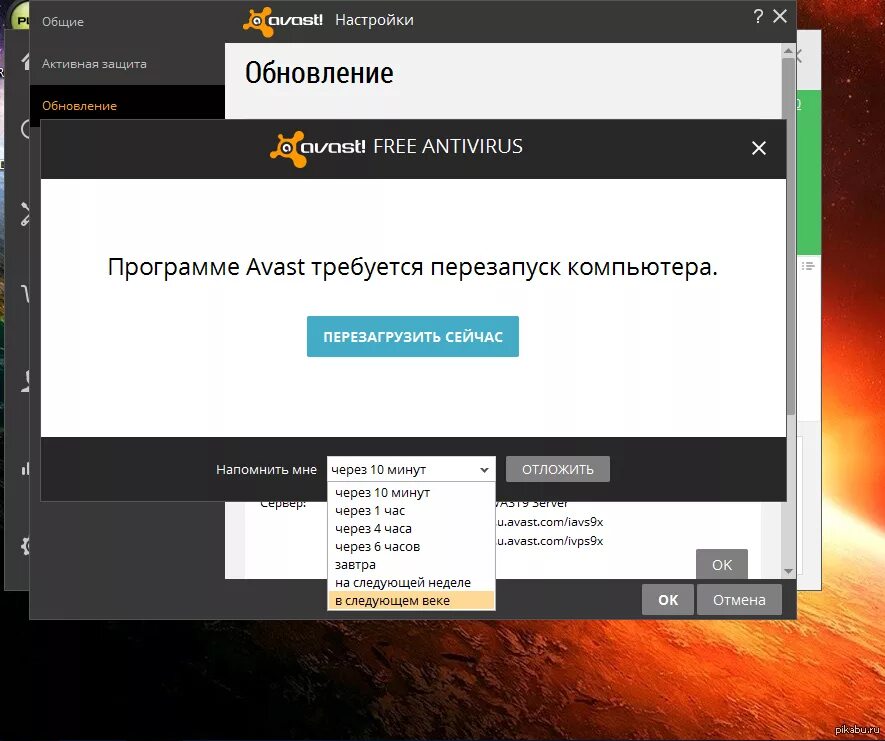
Task: Choose 'в следующем веке' reminder option
Action: click(x=411, y=600)
